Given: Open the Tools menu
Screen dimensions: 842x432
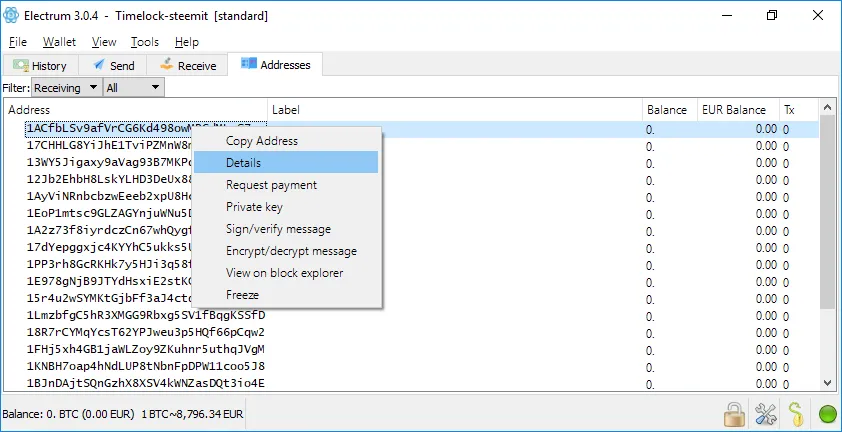Looking at the screenshot, I should pyautogui.click(x=145, y=42).
